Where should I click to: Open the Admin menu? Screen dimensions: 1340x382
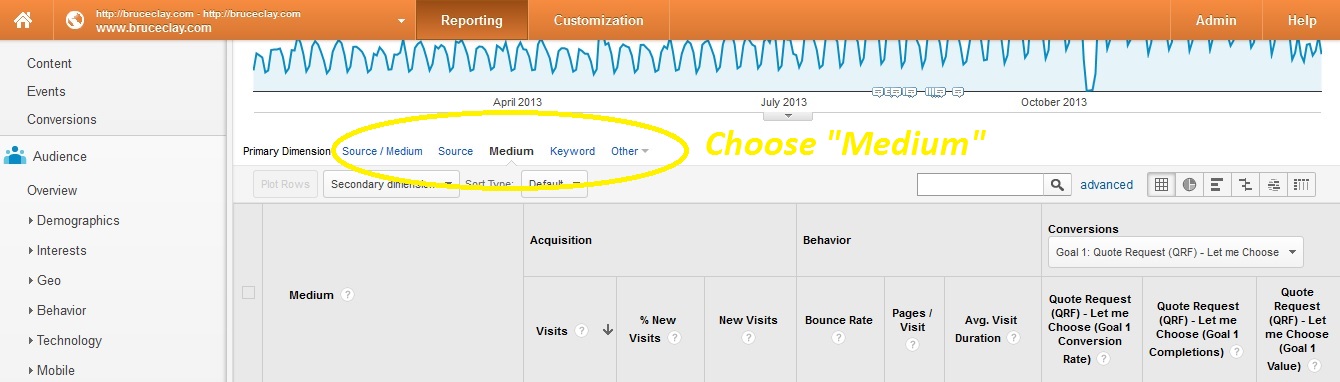tap(1216, 20)
